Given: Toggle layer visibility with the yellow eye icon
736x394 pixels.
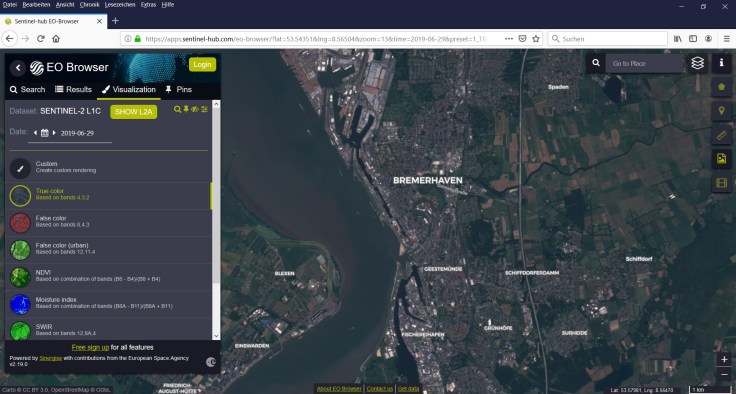Looking at the screenshot, I should (x=195, y=109).
